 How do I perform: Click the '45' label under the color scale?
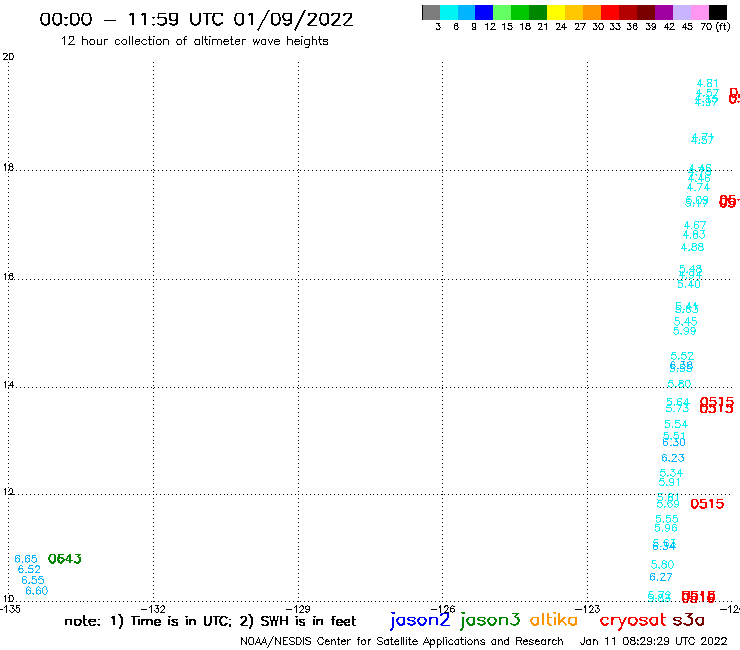(x=687, y=27)
